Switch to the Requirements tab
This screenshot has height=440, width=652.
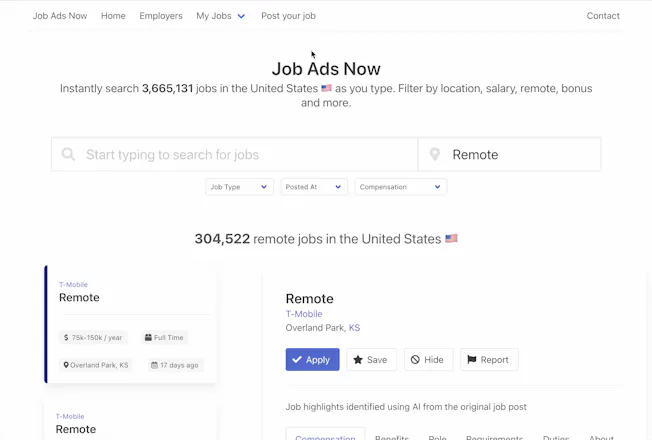494,436
